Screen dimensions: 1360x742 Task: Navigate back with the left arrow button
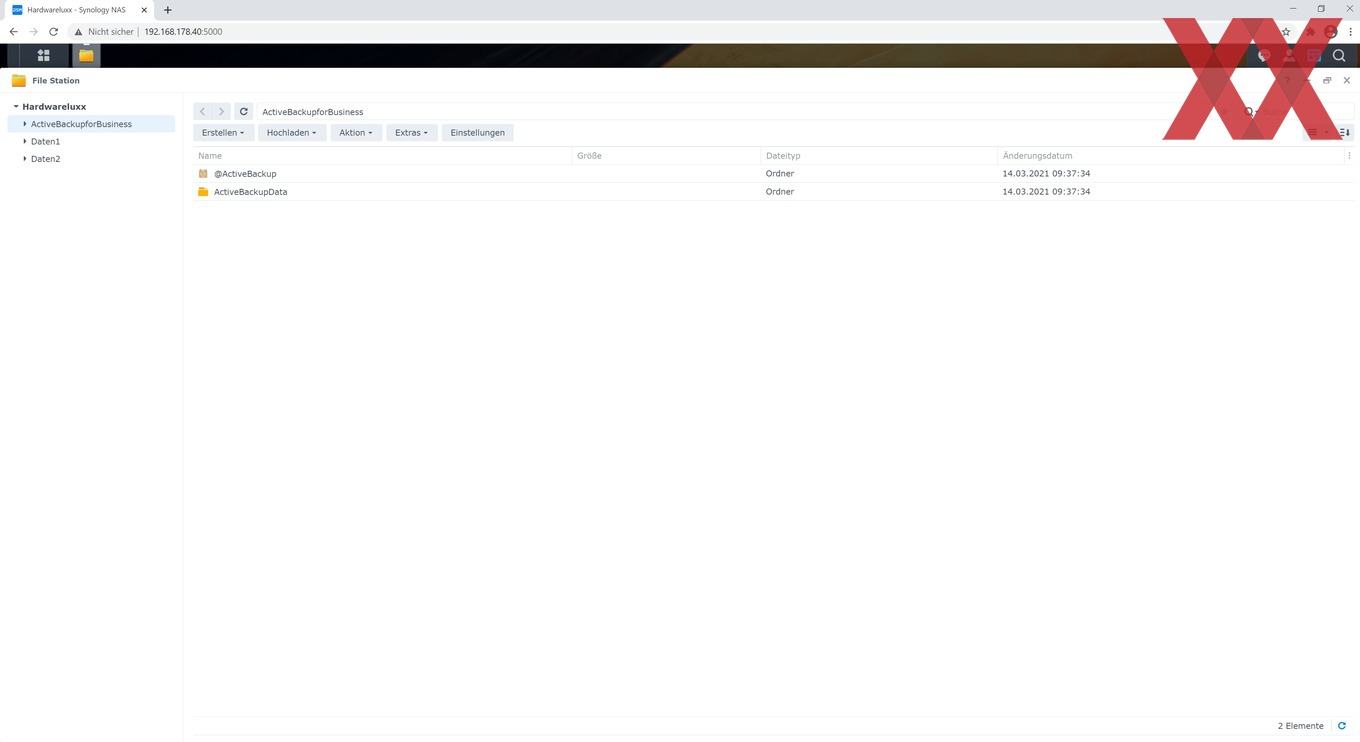point(202,112)
